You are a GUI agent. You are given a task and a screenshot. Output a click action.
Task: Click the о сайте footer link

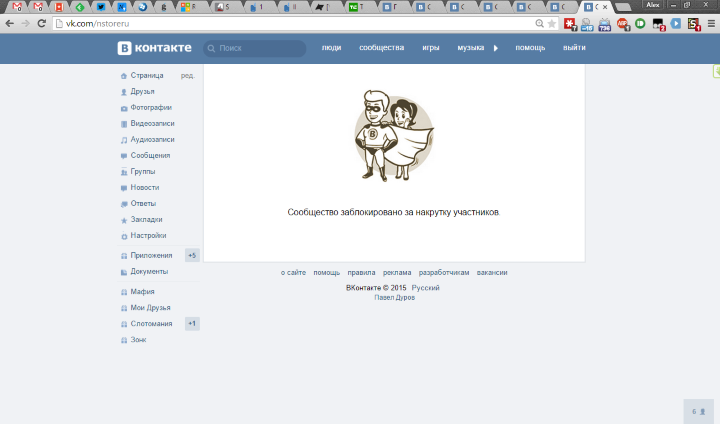(x=293, y=273)
